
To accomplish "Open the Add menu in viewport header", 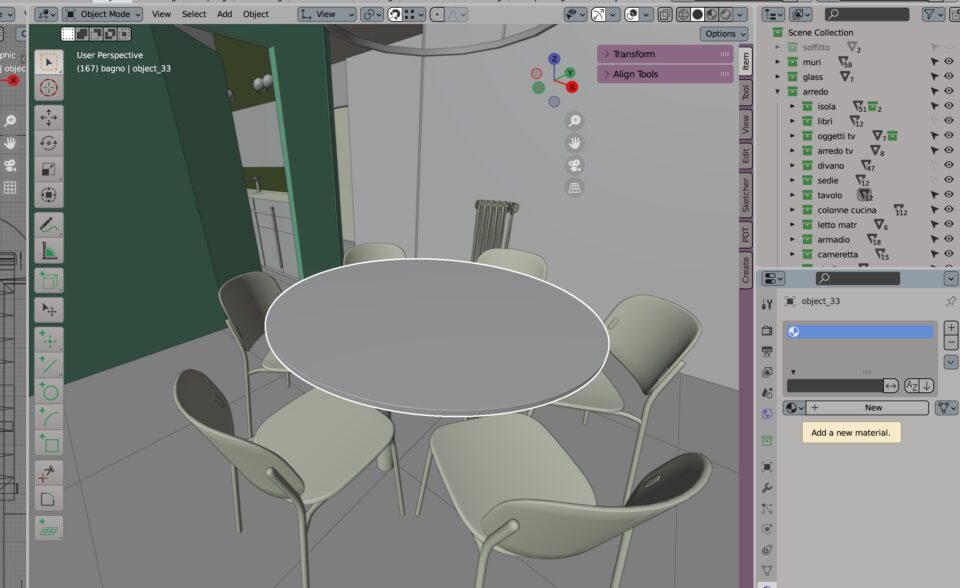I will 225,14.
